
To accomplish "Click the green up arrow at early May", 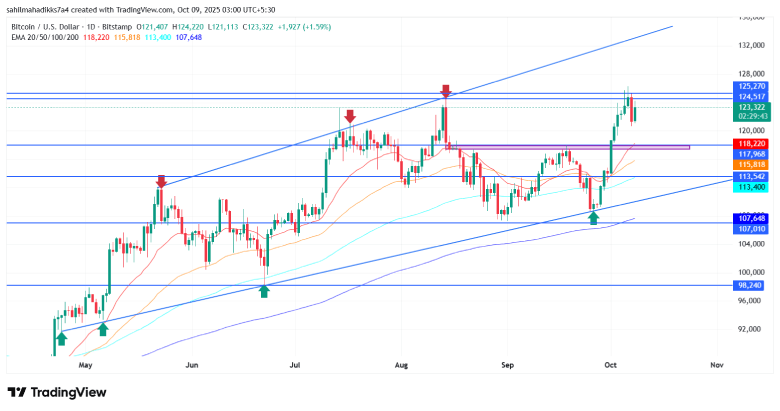I will point(102,328).
